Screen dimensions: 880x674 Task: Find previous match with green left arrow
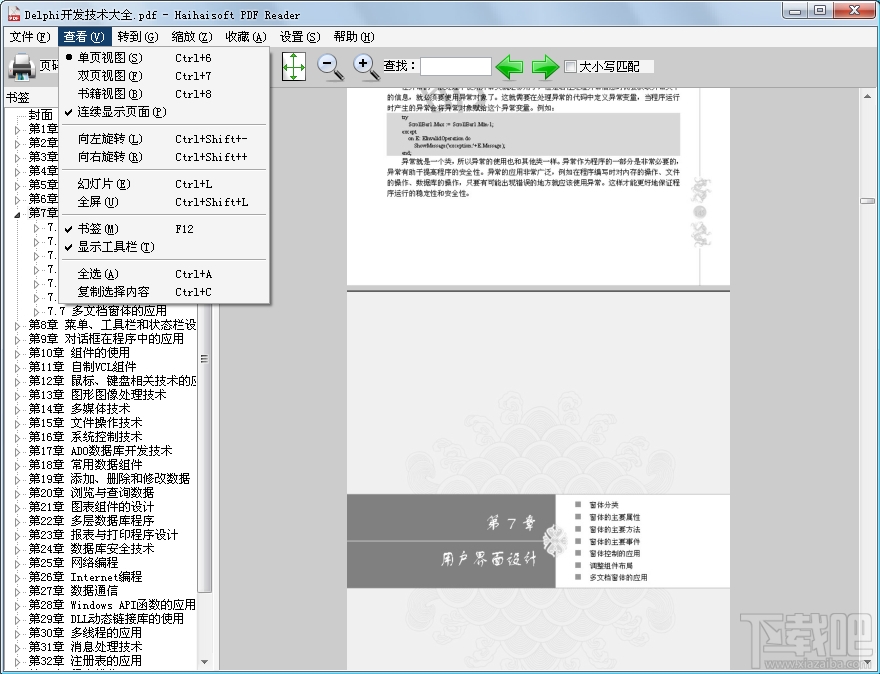tap(509, 66)
